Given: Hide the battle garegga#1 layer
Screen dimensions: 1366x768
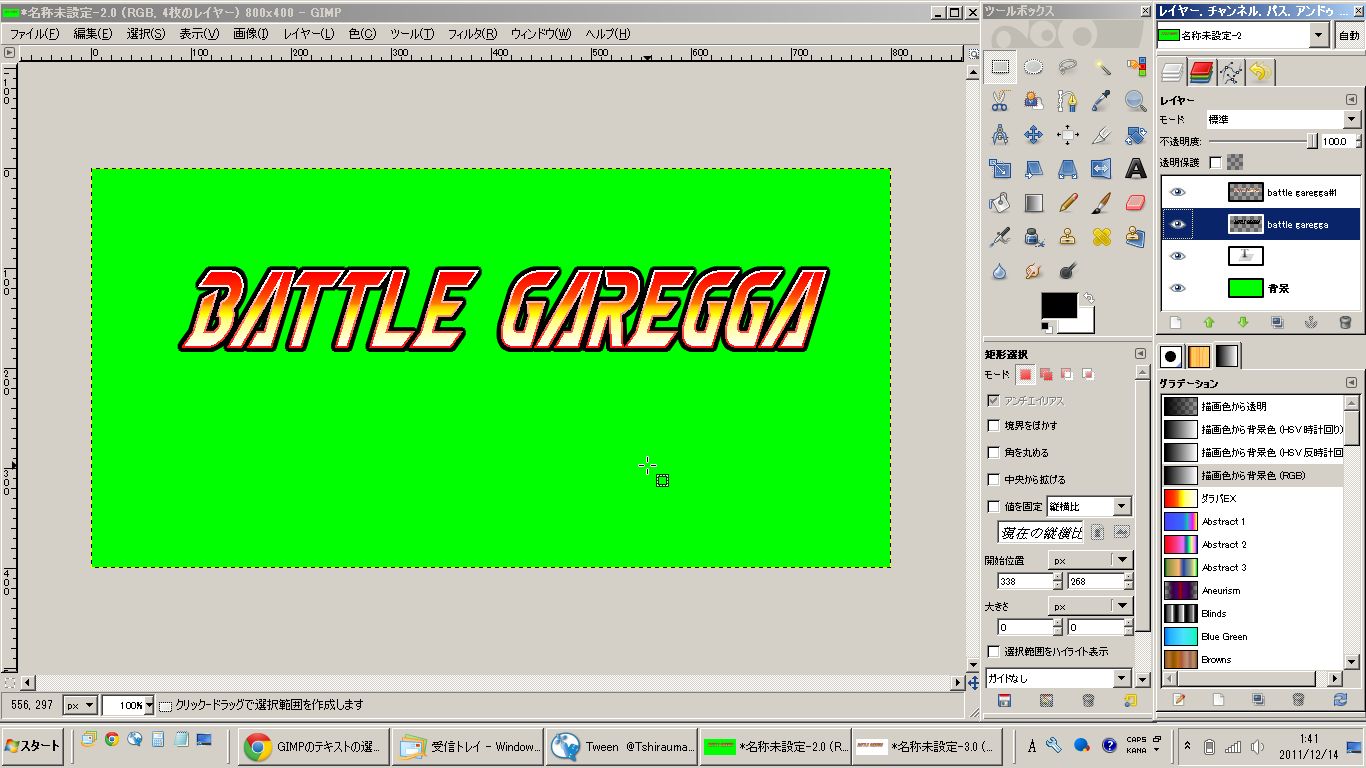Looking at the screenshot, I should (1178, 192).
